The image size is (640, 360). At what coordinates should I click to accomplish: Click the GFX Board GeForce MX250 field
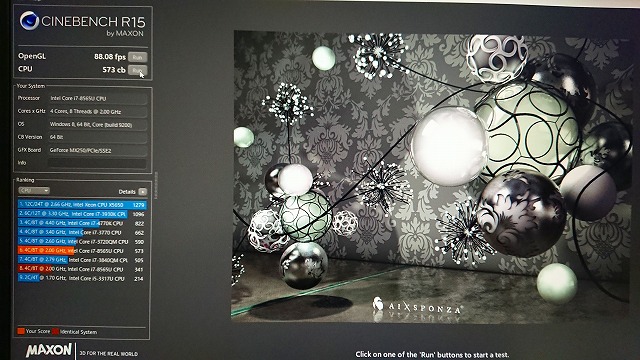(x=97, y=150)
